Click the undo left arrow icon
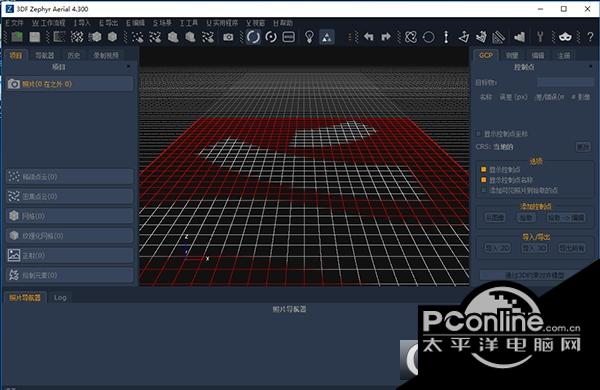The height and width of the screenshot is (390, 600). pos(368,37)
